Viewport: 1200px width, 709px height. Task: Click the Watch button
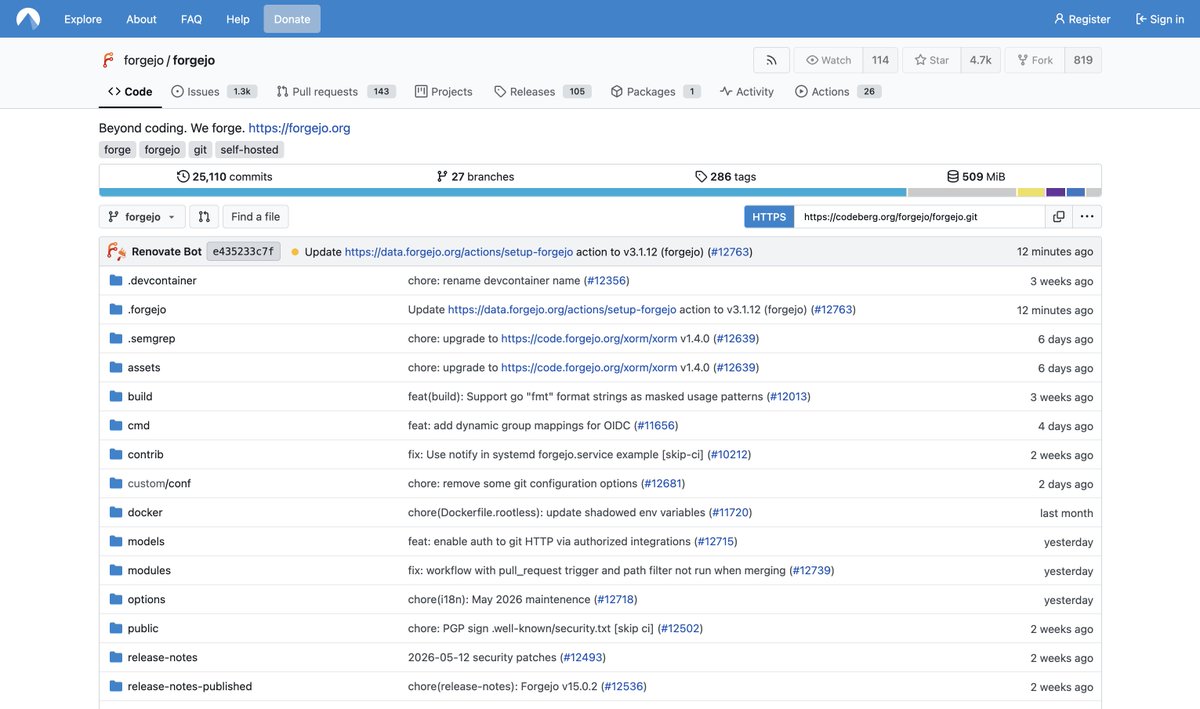(828, 60)
